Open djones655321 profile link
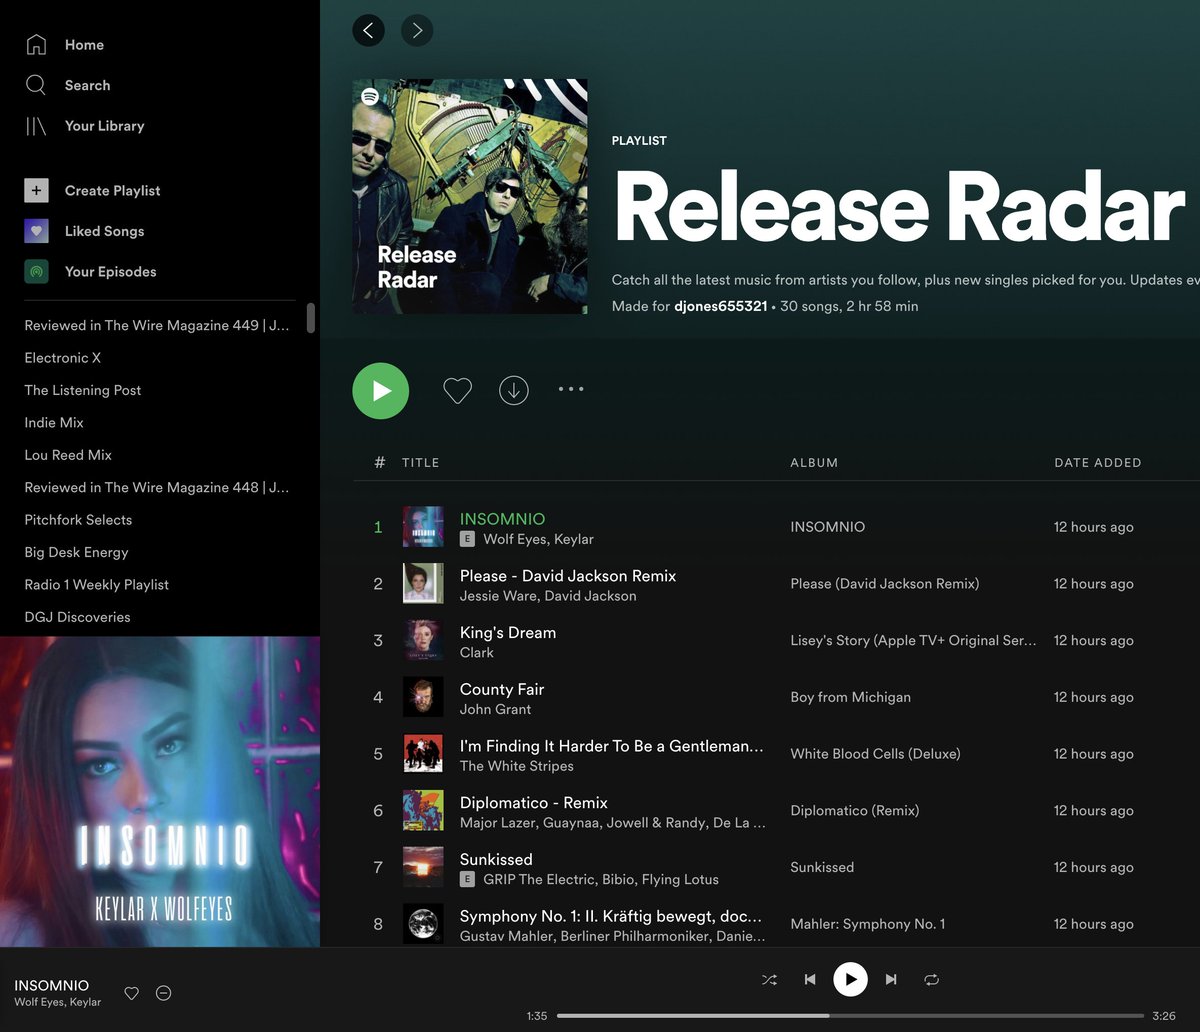The width and height of the screenshot is (1200, 1032). (x=720, y=306)
